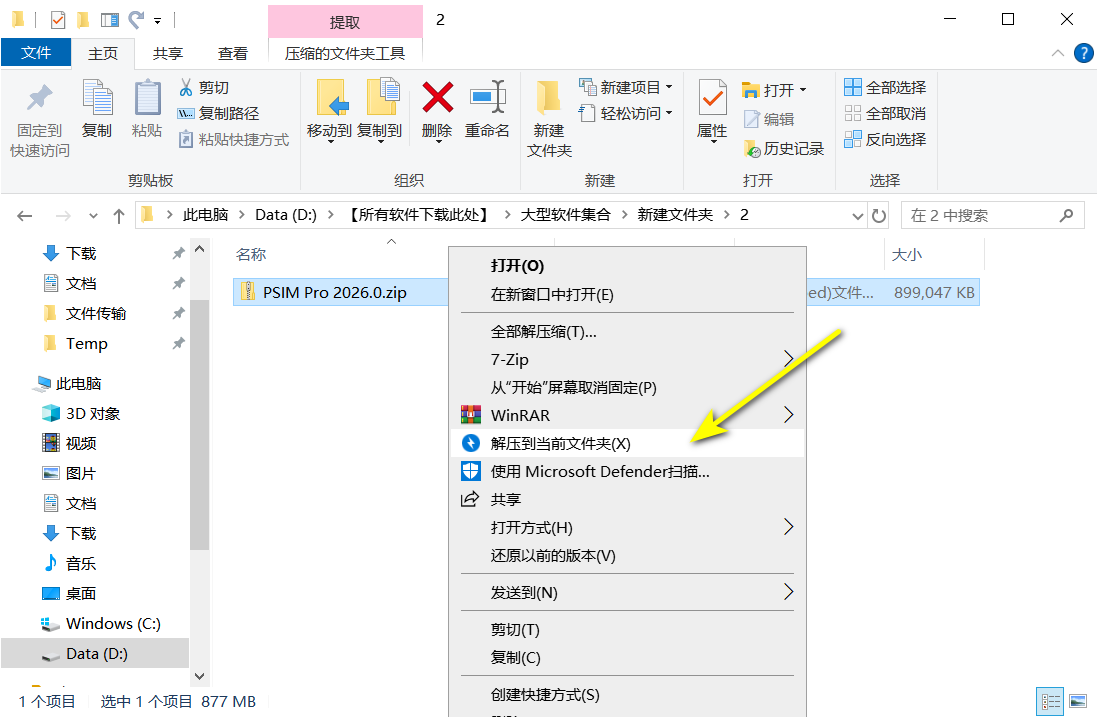
Task: Select Copy path in clipboard group
Action: [218, 113]
